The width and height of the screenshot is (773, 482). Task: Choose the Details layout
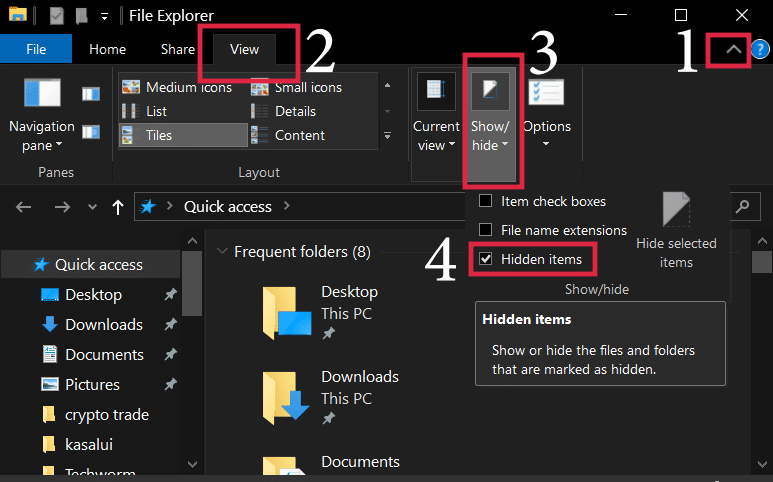283,111
